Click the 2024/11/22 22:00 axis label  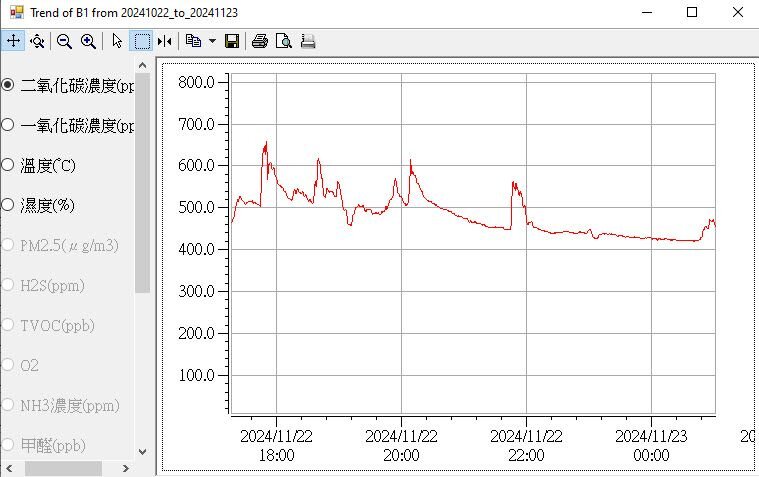pos(526,446)
